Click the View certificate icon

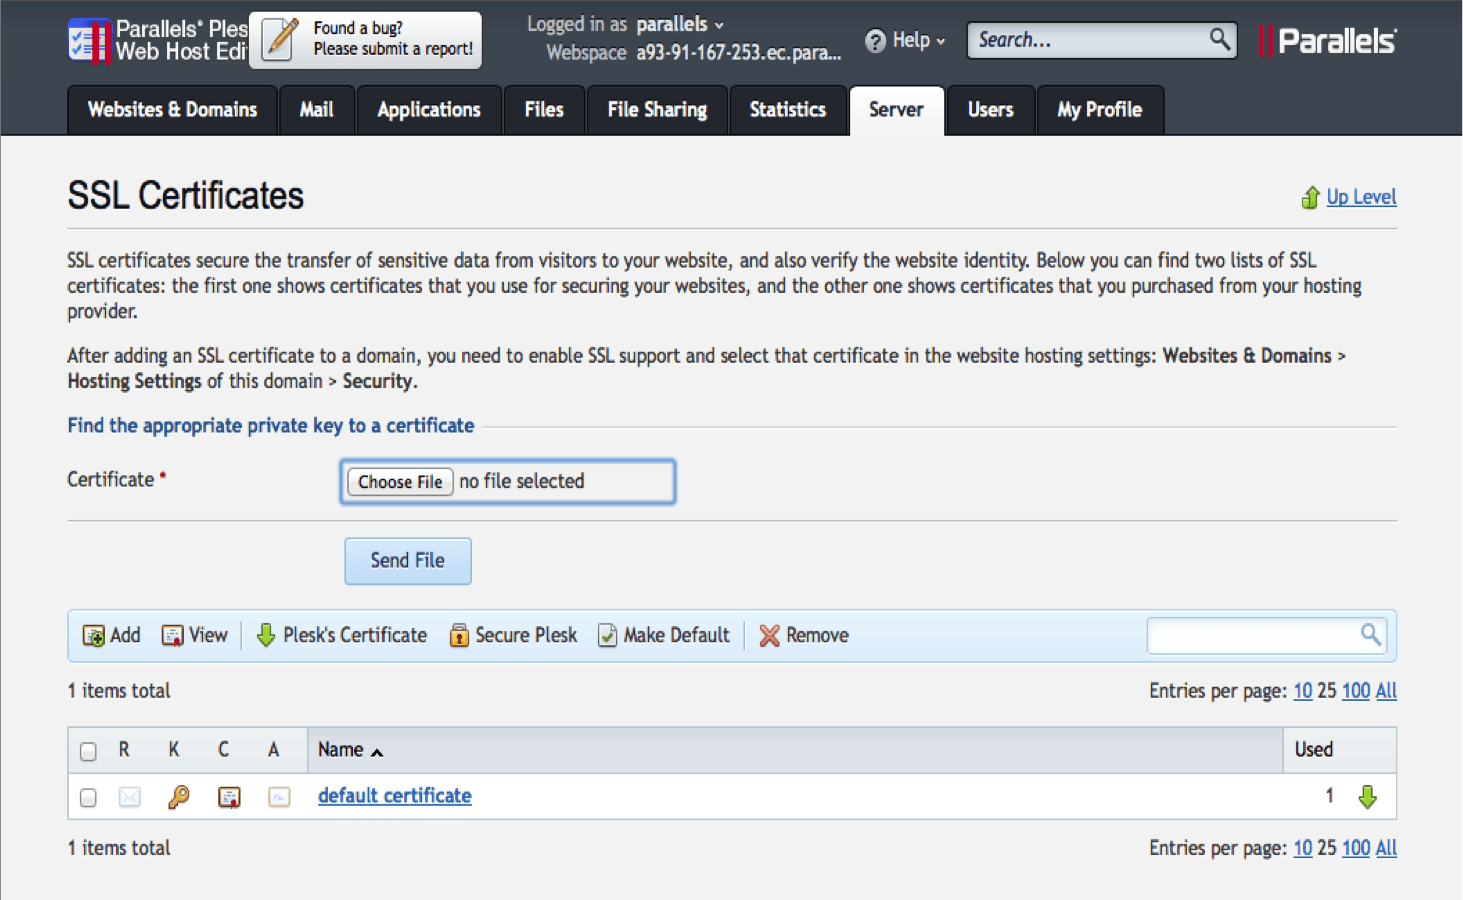(x=172, y=636)
